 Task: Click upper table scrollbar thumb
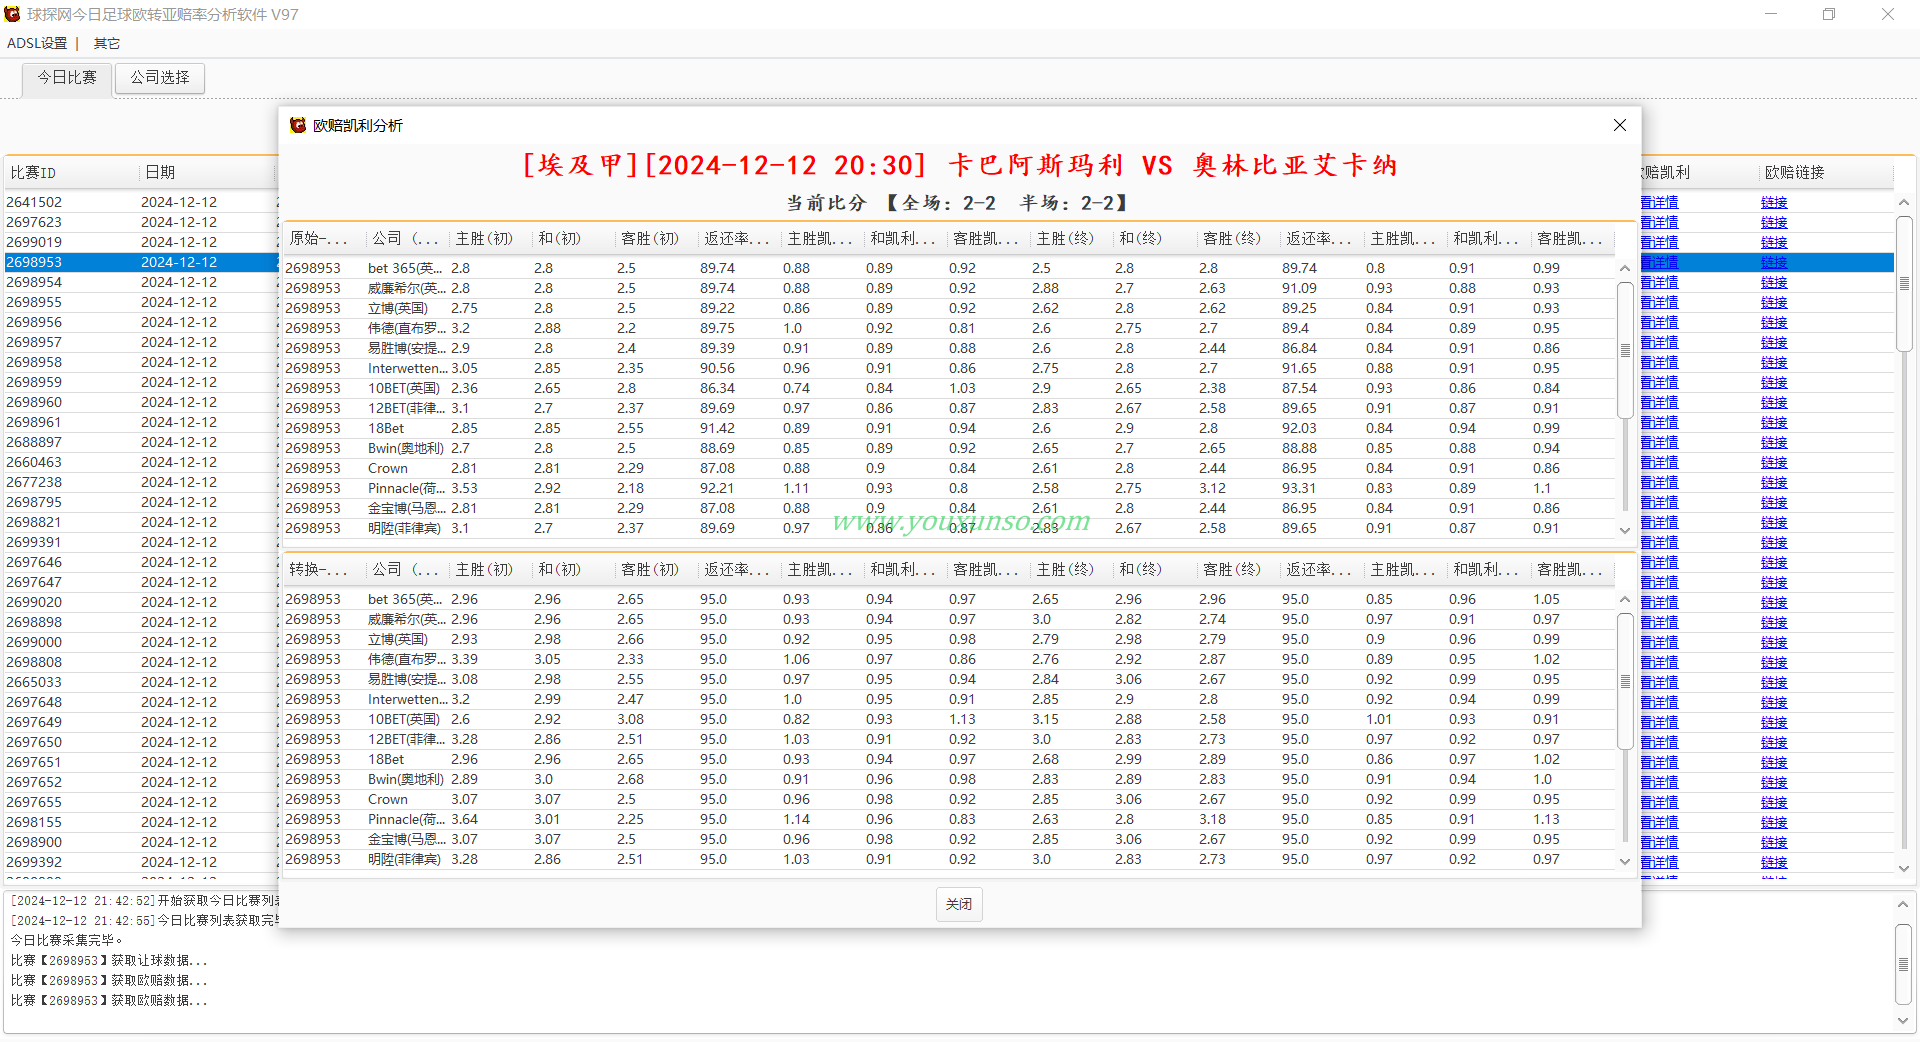coord(1625,350)
